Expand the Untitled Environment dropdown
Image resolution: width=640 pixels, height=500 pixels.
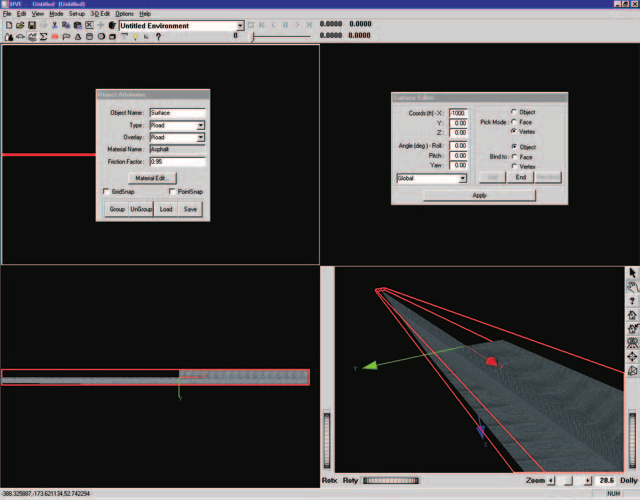click(182, 26)
